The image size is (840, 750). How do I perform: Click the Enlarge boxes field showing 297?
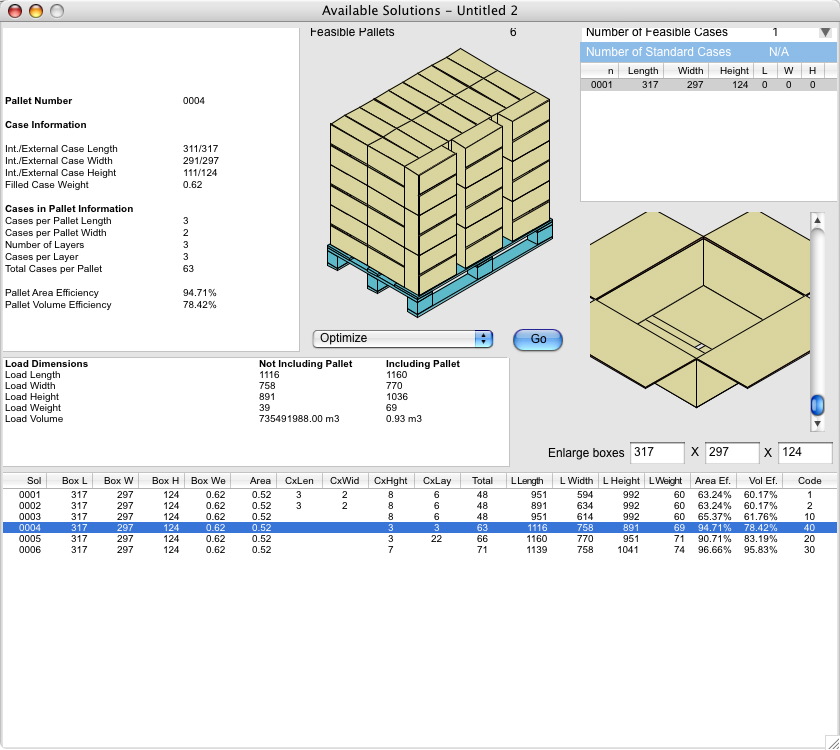(x=732, y=453)
